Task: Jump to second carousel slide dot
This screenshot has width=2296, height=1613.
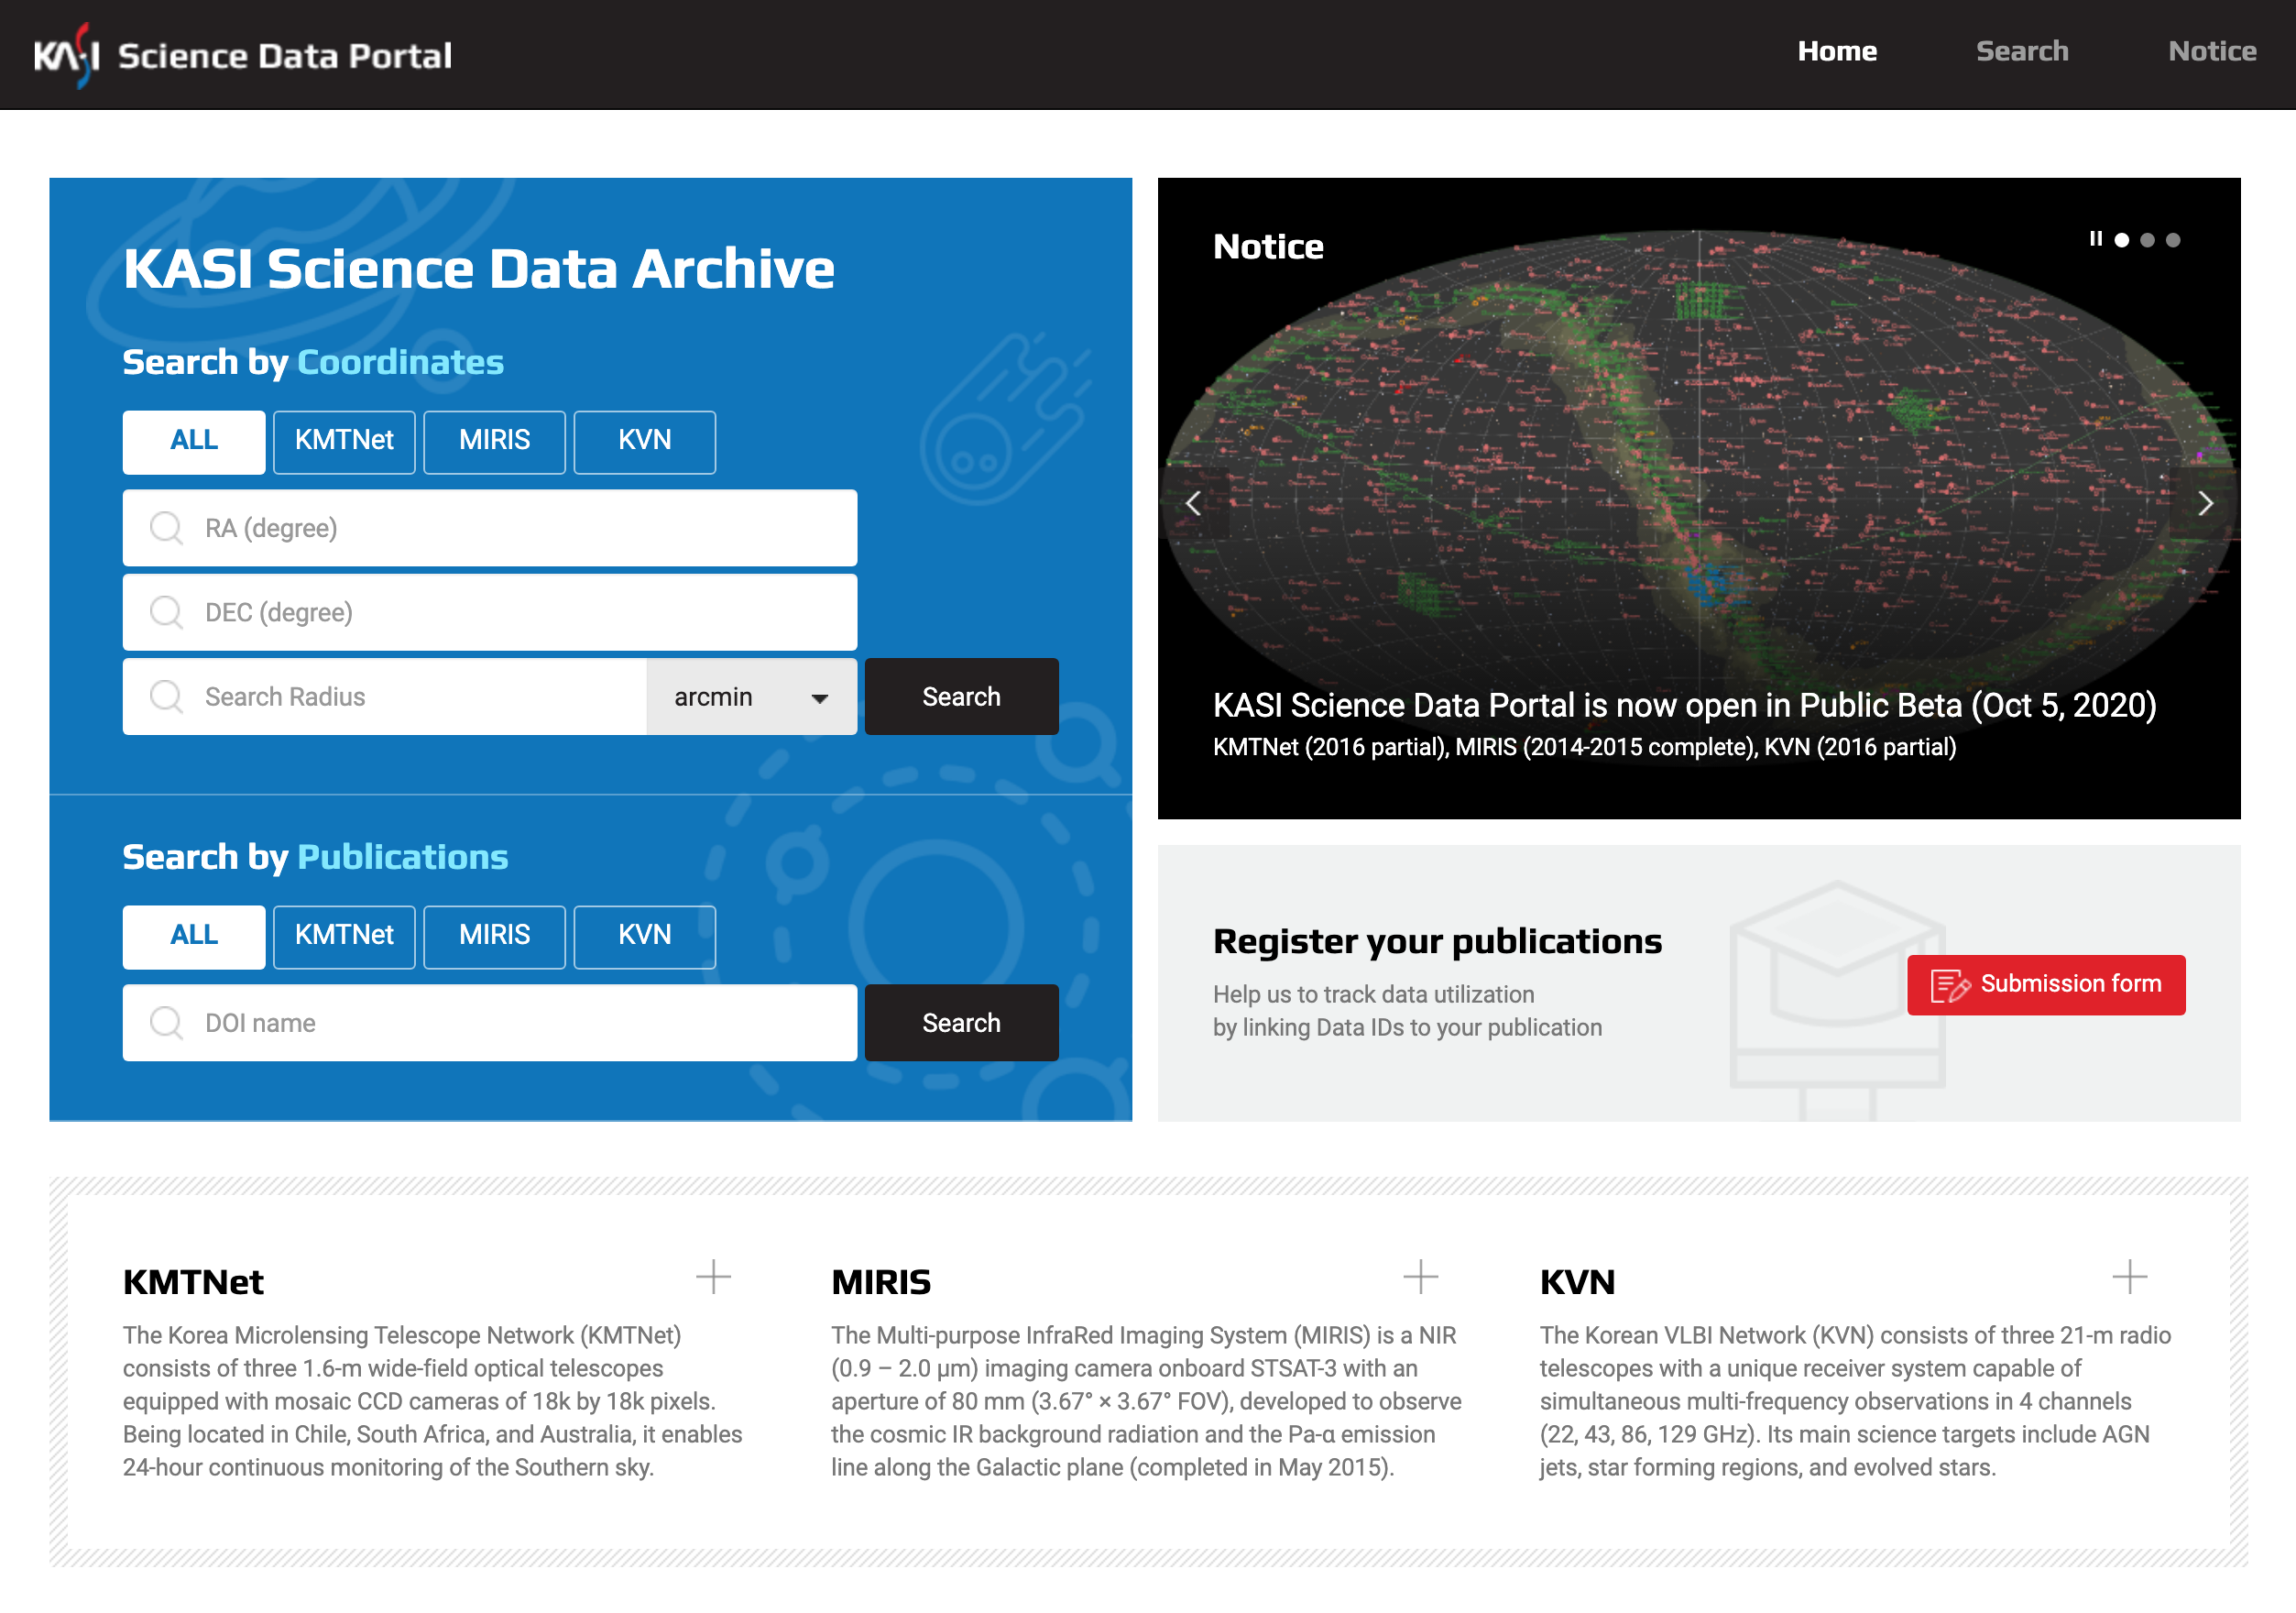Action: pos(2147,240)
